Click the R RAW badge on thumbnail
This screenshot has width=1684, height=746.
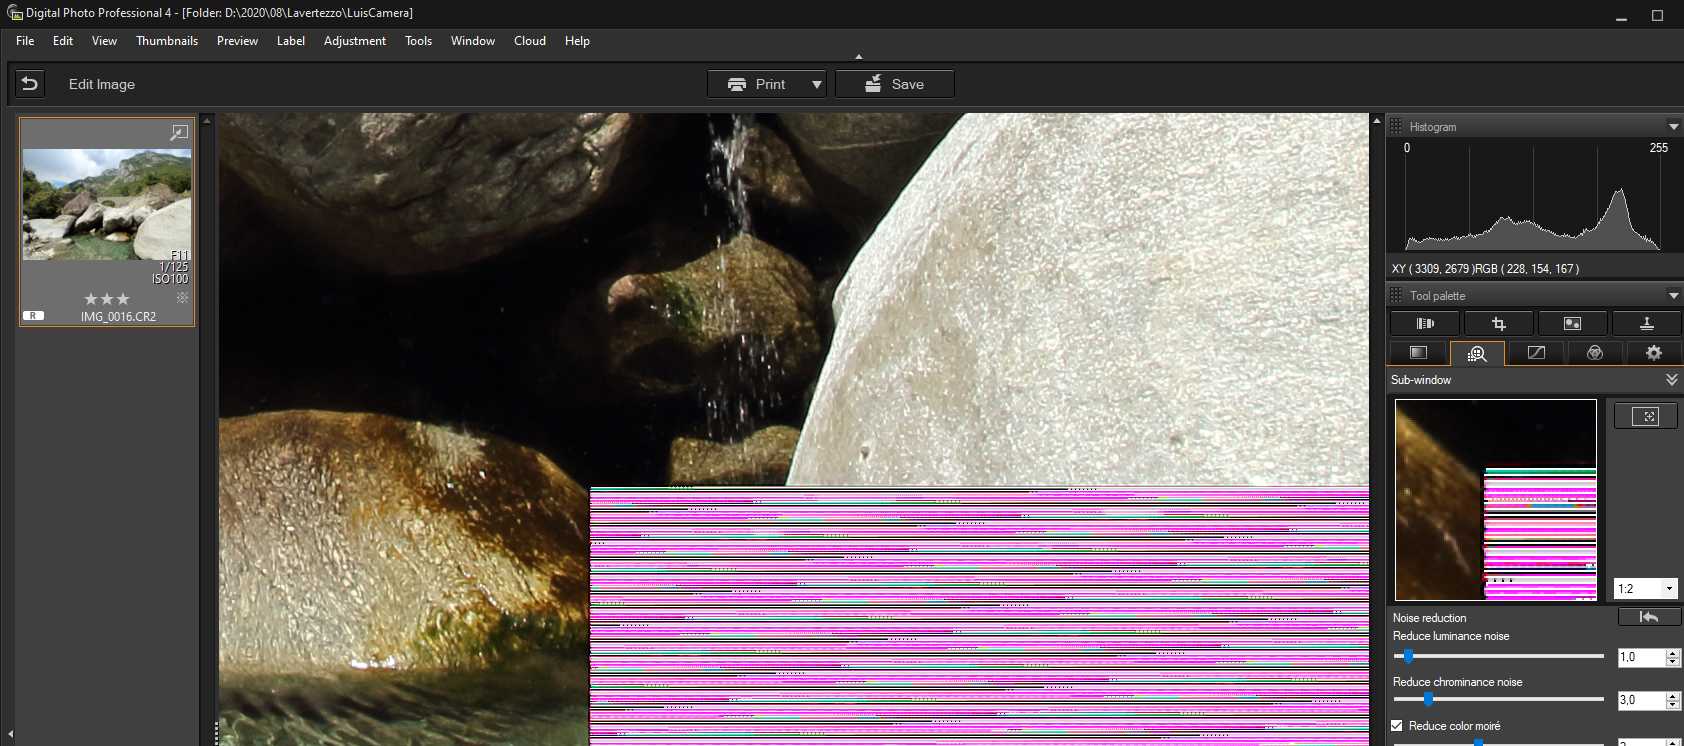click(x=33, y=316)
